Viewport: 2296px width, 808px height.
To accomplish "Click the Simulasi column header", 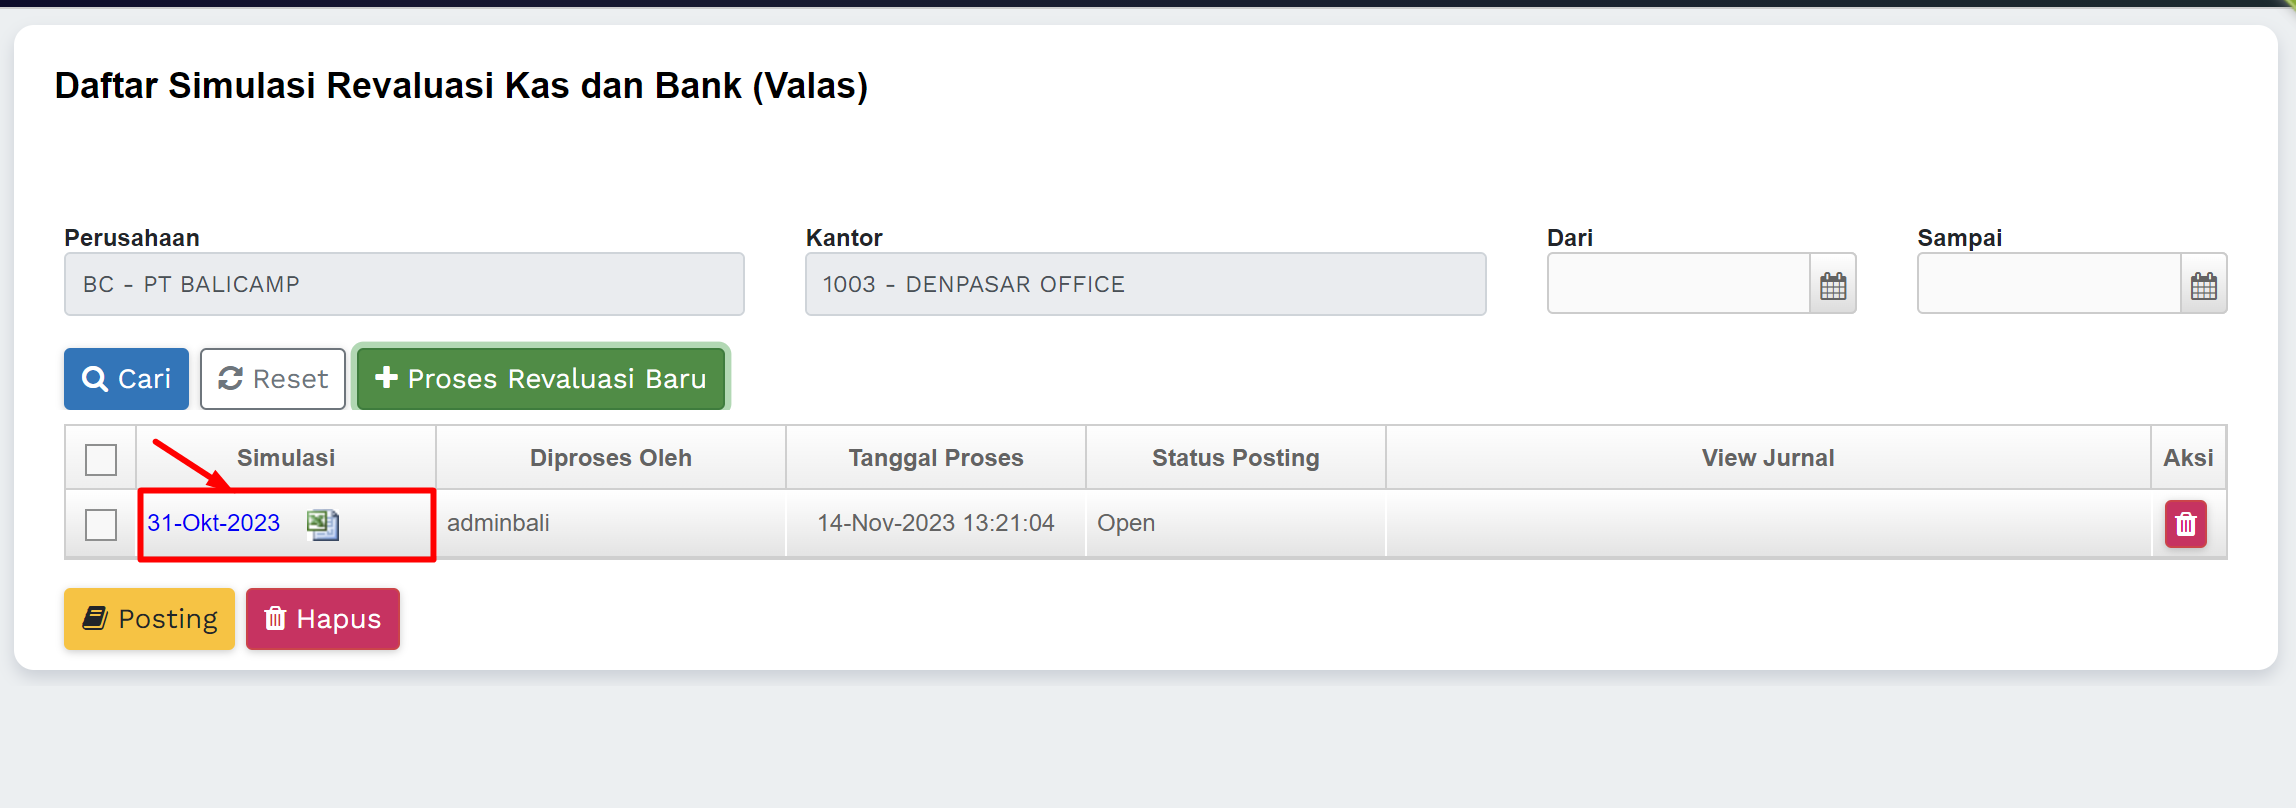I will [286, 458].
